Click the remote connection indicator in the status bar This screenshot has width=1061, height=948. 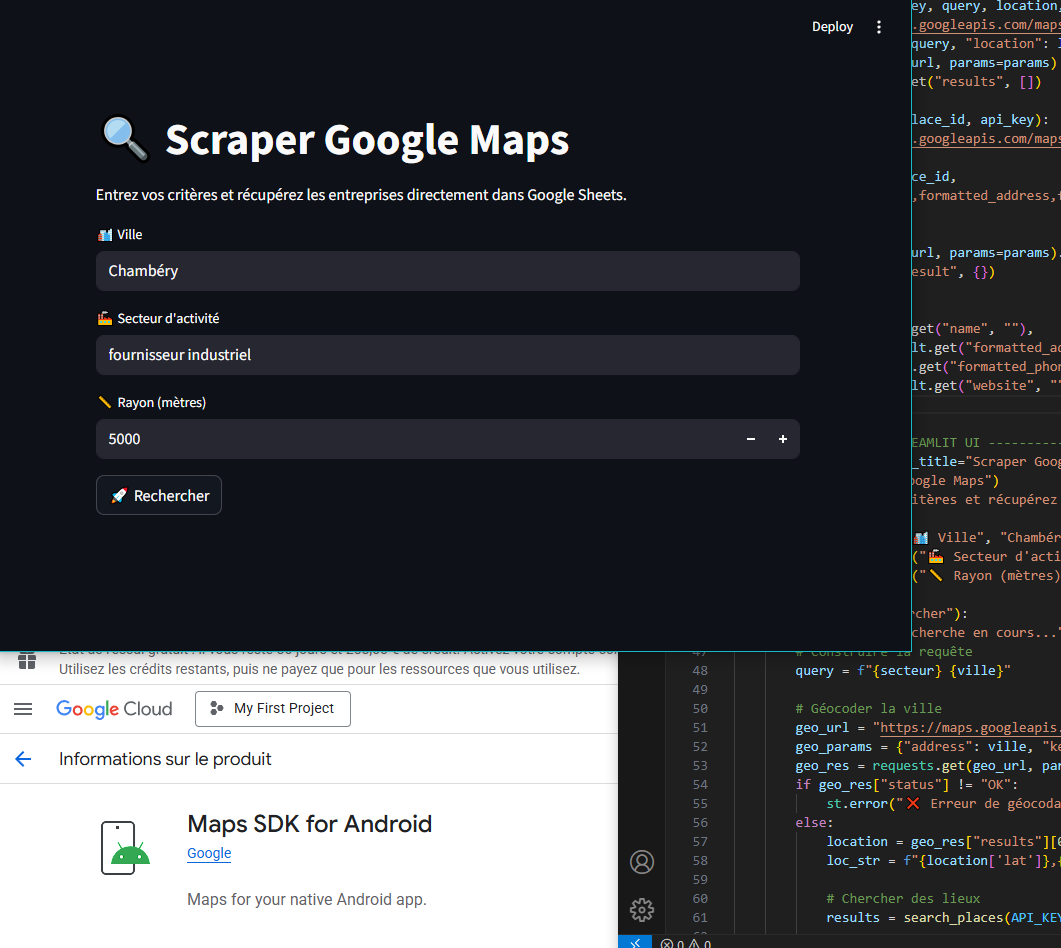634,942
